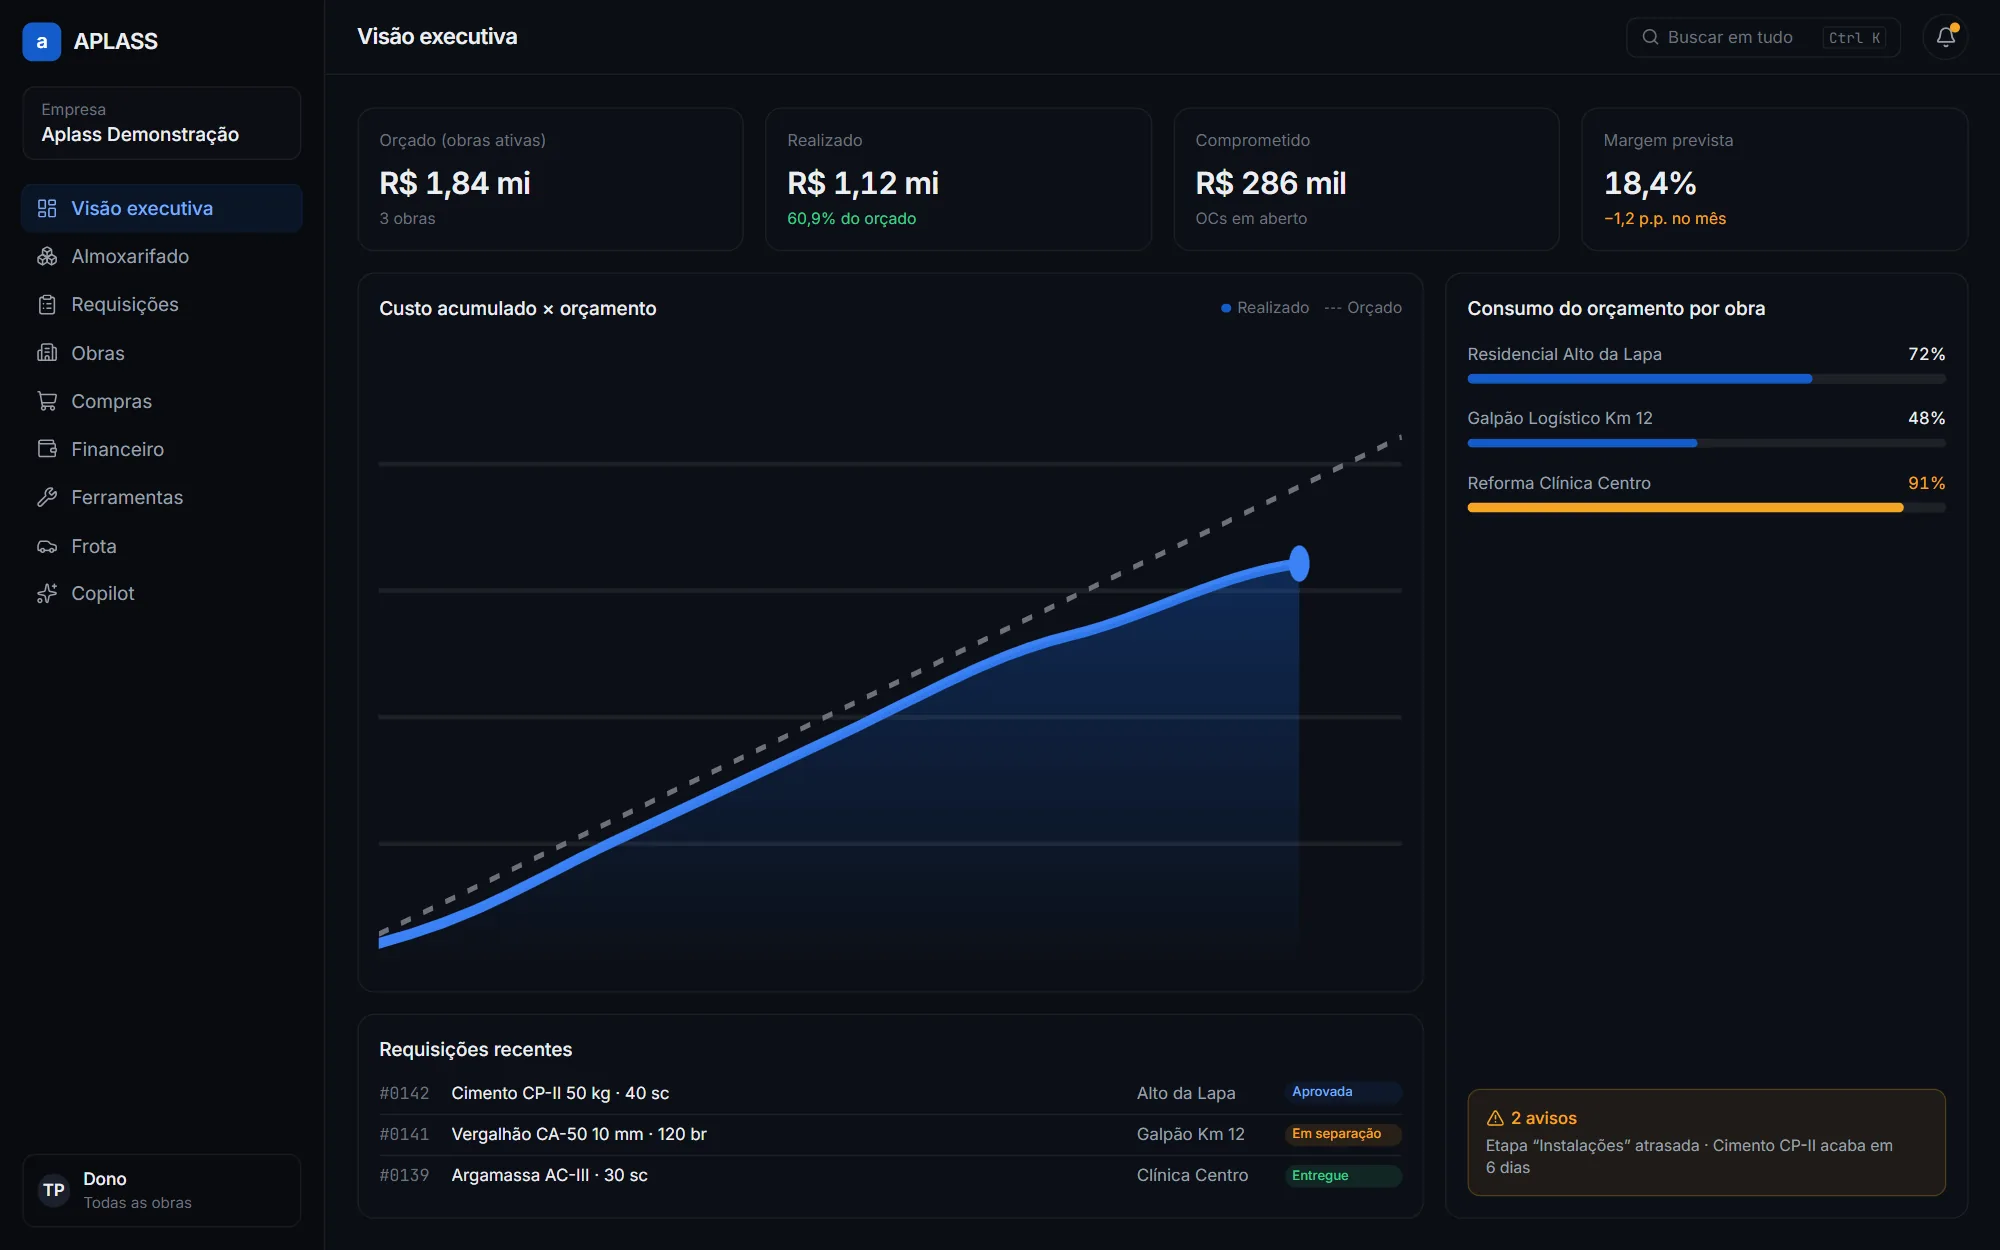Open requisition #0142 Cimento CP-II row
This screenshot has height=1250, width=2000.
pyautogui.click(x=890, y=1093)
